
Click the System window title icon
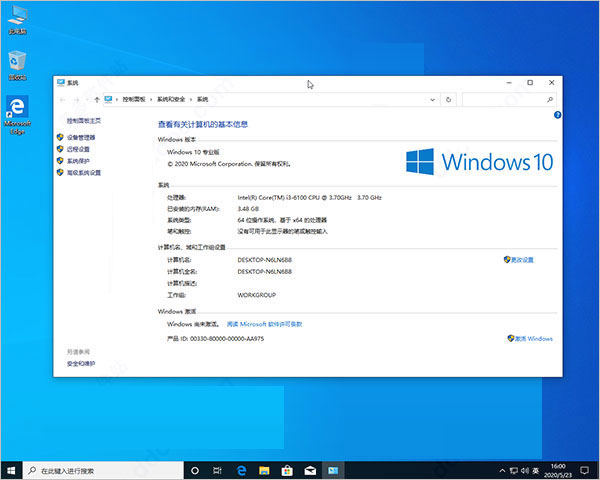point(61,82)
